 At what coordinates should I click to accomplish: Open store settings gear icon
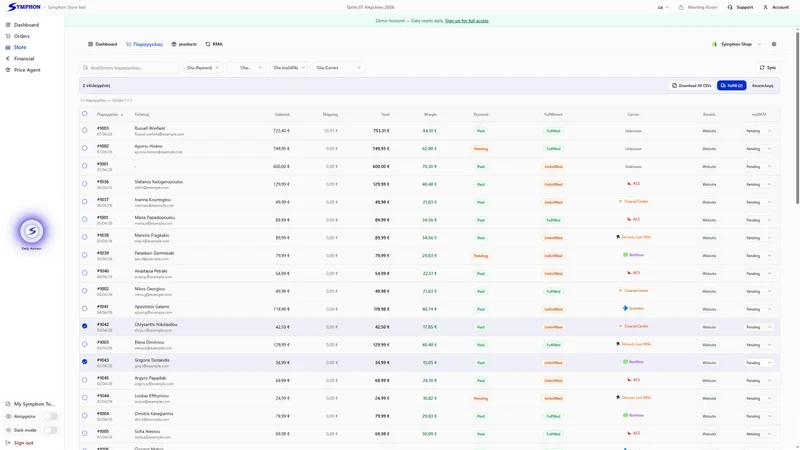click(774, 44)
